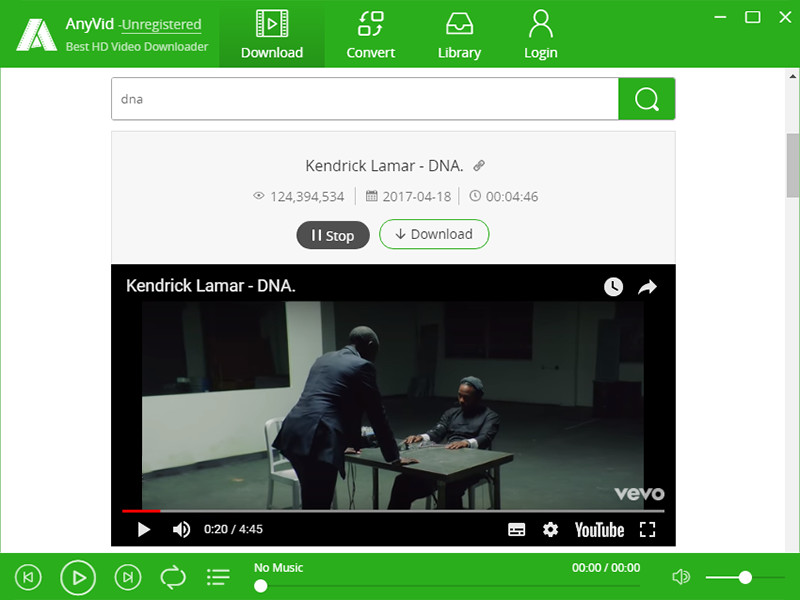
Task: Click the Unregistered link
Action: coord(161,24)
